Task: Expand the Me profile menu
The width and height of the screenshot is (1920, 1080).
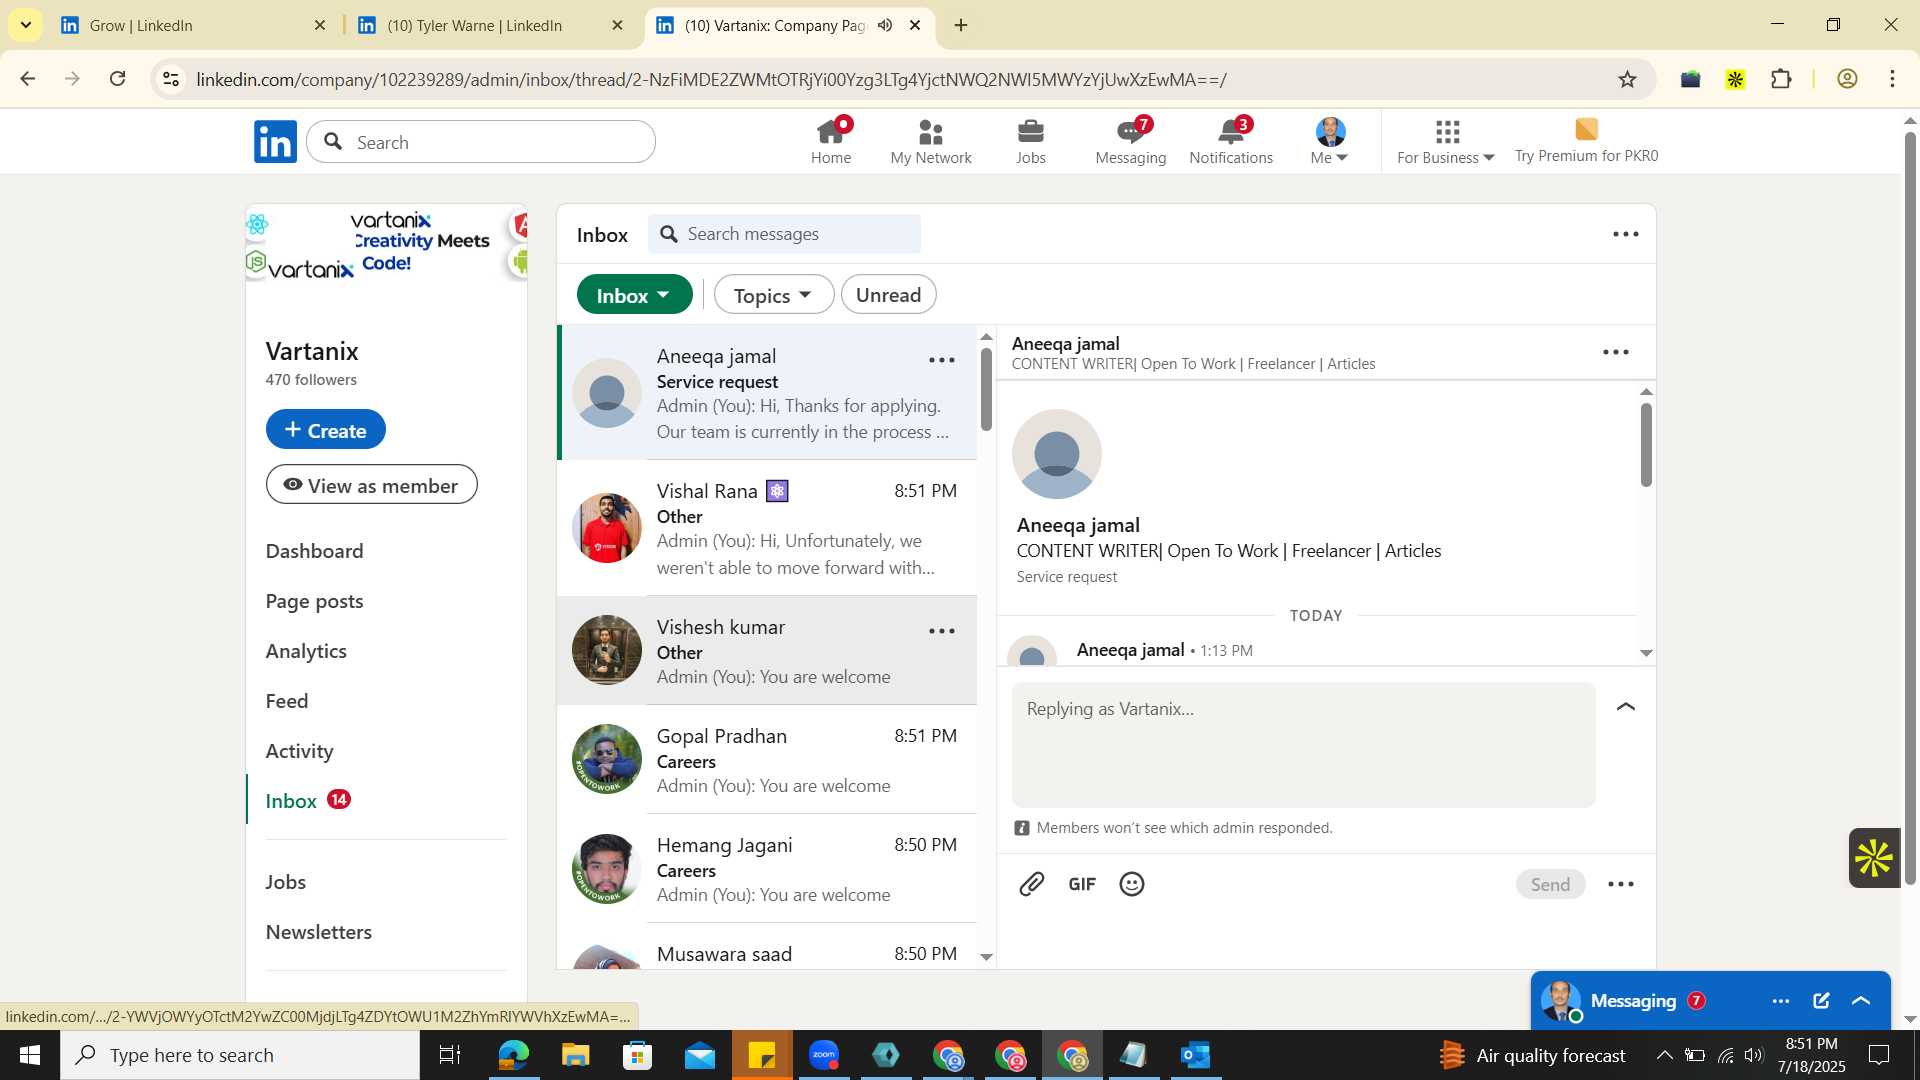Action: click(x=1330, y=141)
